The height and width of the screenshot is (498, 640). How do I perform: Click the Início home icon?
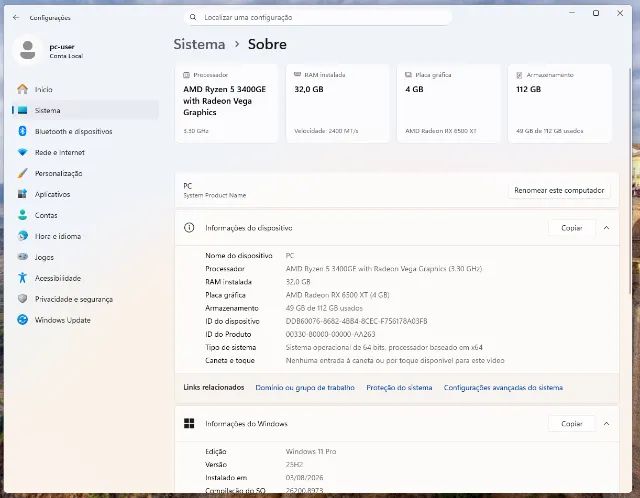[22, 89]
